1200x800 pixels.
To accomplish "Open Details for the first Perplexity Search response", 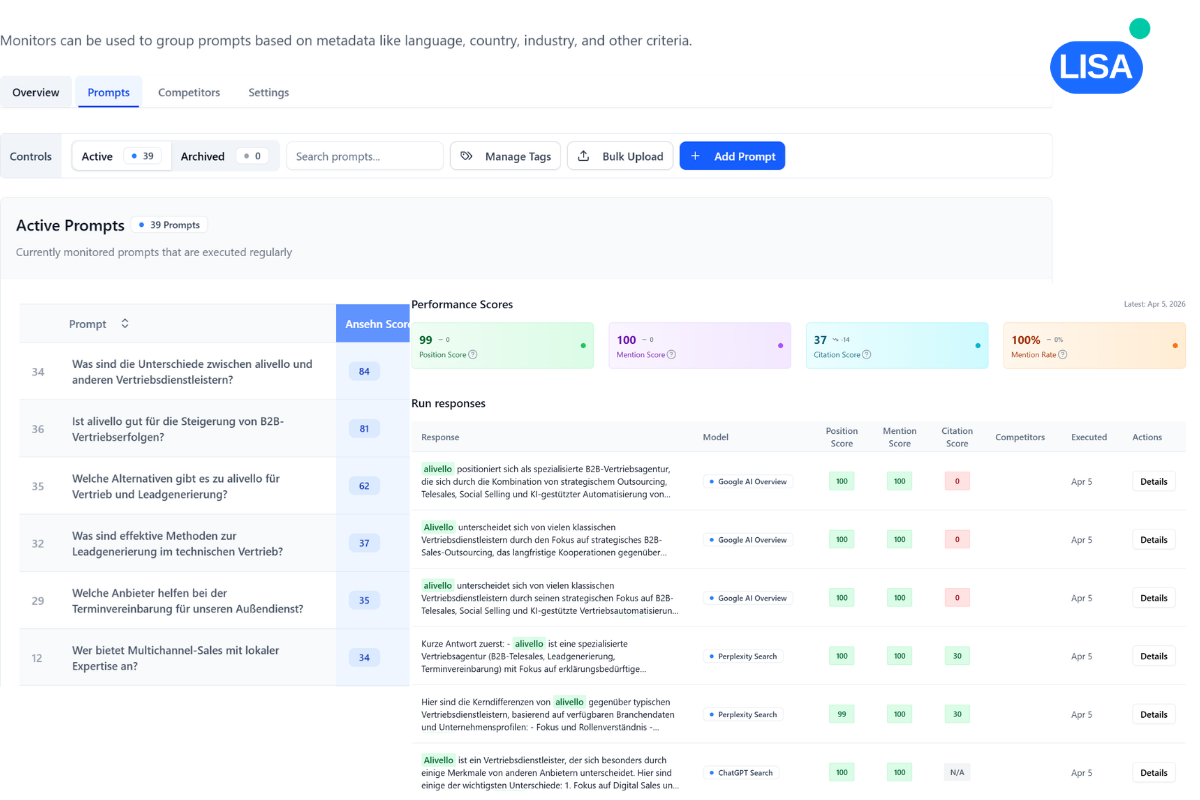I will tap(1153, 656).
